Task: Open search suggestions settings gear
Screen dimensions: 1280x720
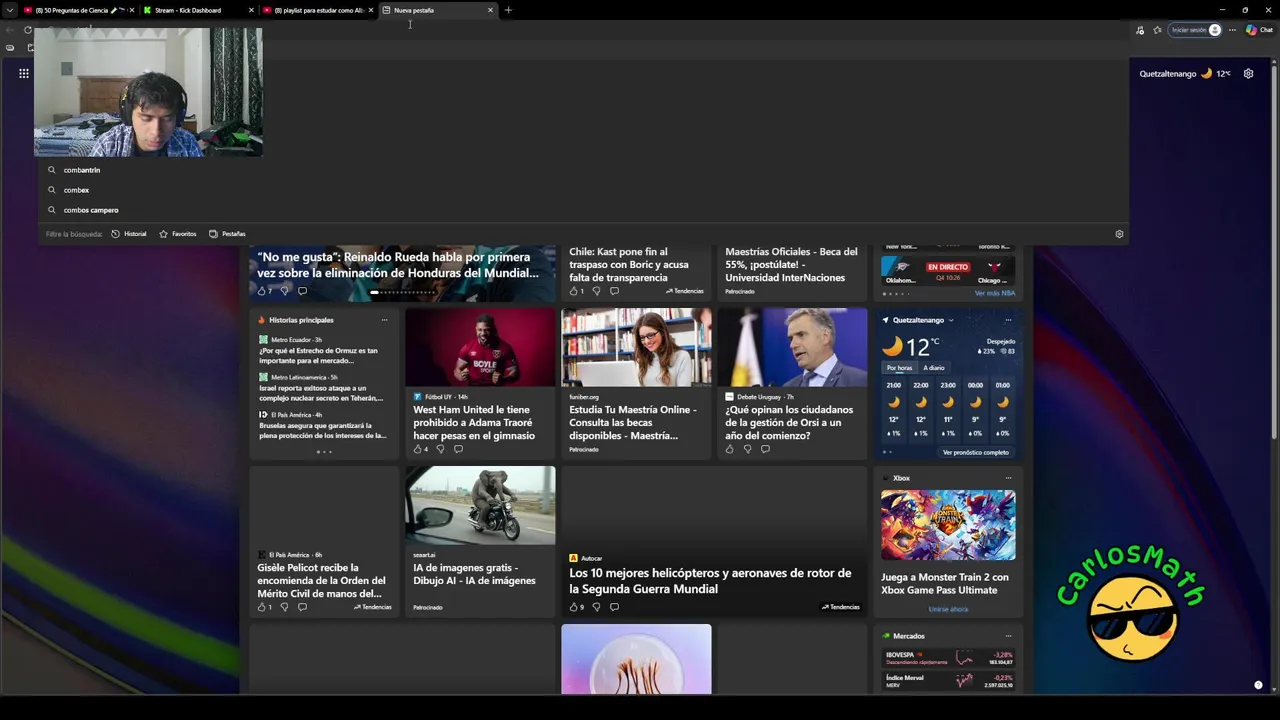Action: point(1119,234)
